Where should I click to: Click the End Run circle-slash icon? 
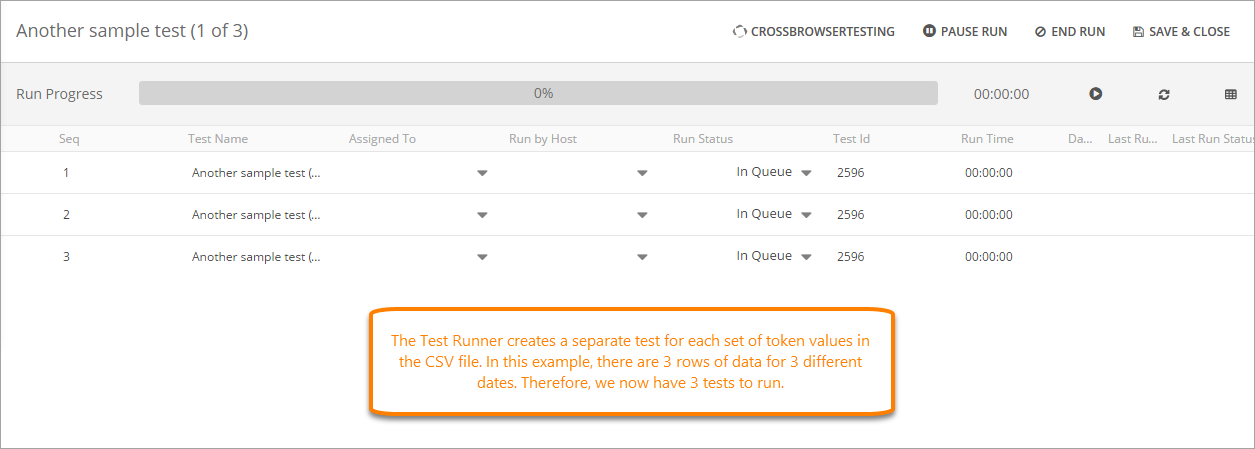(x=1040, y=32)
